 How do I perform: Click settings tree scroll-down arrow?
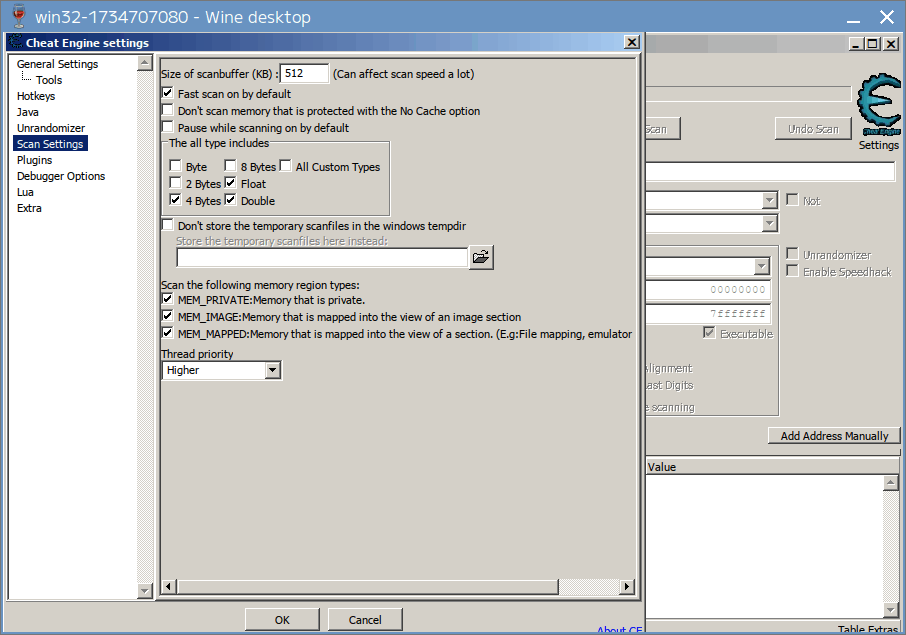(145, 591)
